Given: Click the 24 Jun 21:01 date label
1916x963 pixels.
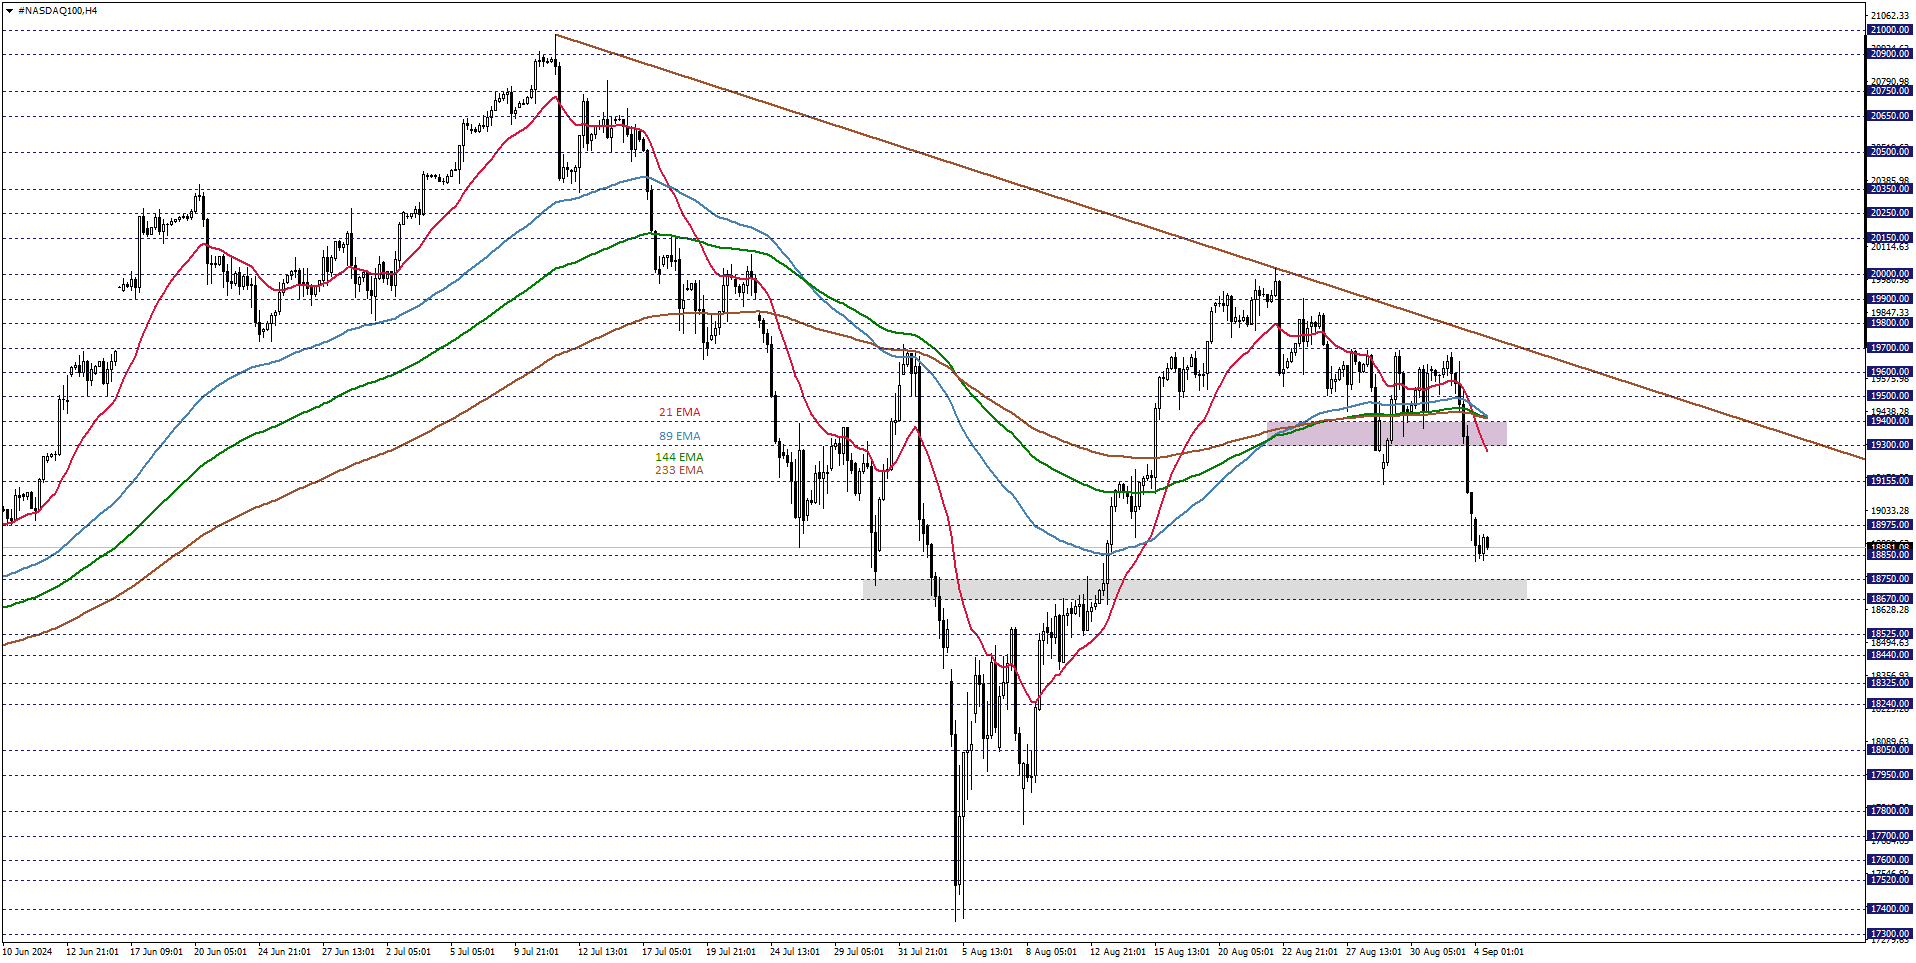Looking at the screenshot, I should [x=284, y=952].
